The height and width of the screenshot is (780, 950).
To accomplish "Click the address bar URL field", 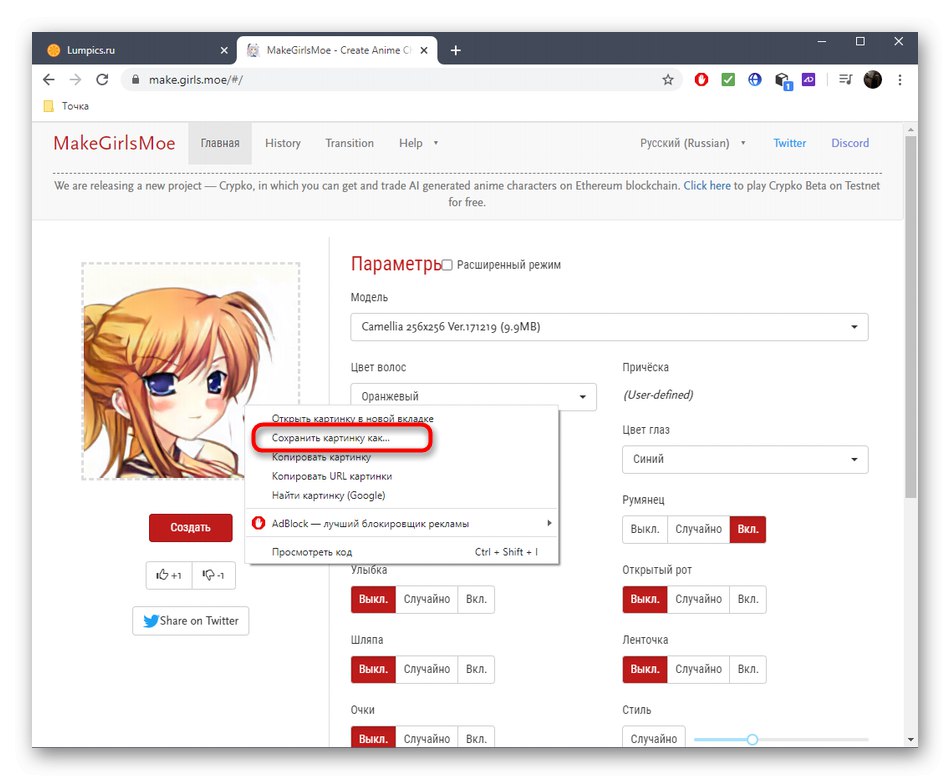I will (x=400, y=80).
